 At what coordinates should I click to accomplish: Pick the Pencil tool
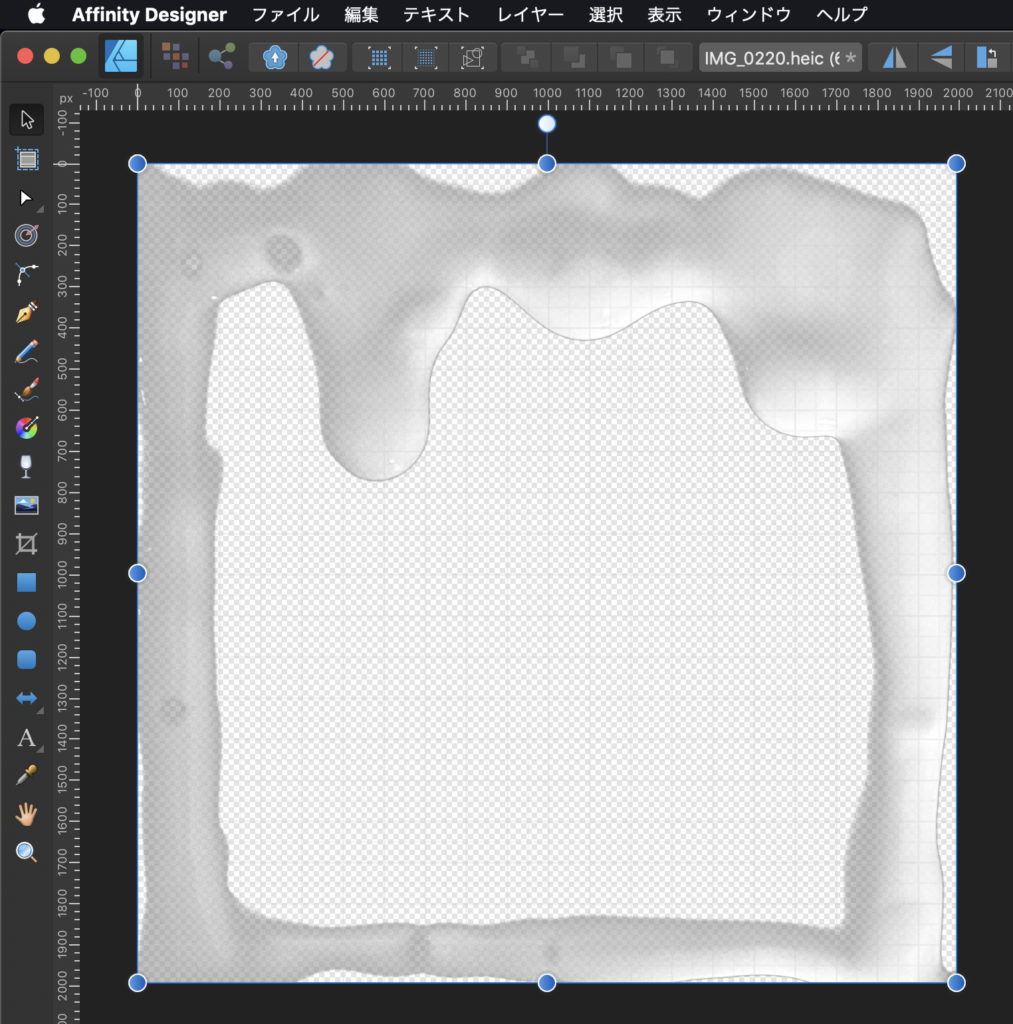pyautogui.click(x=27, y=351)
